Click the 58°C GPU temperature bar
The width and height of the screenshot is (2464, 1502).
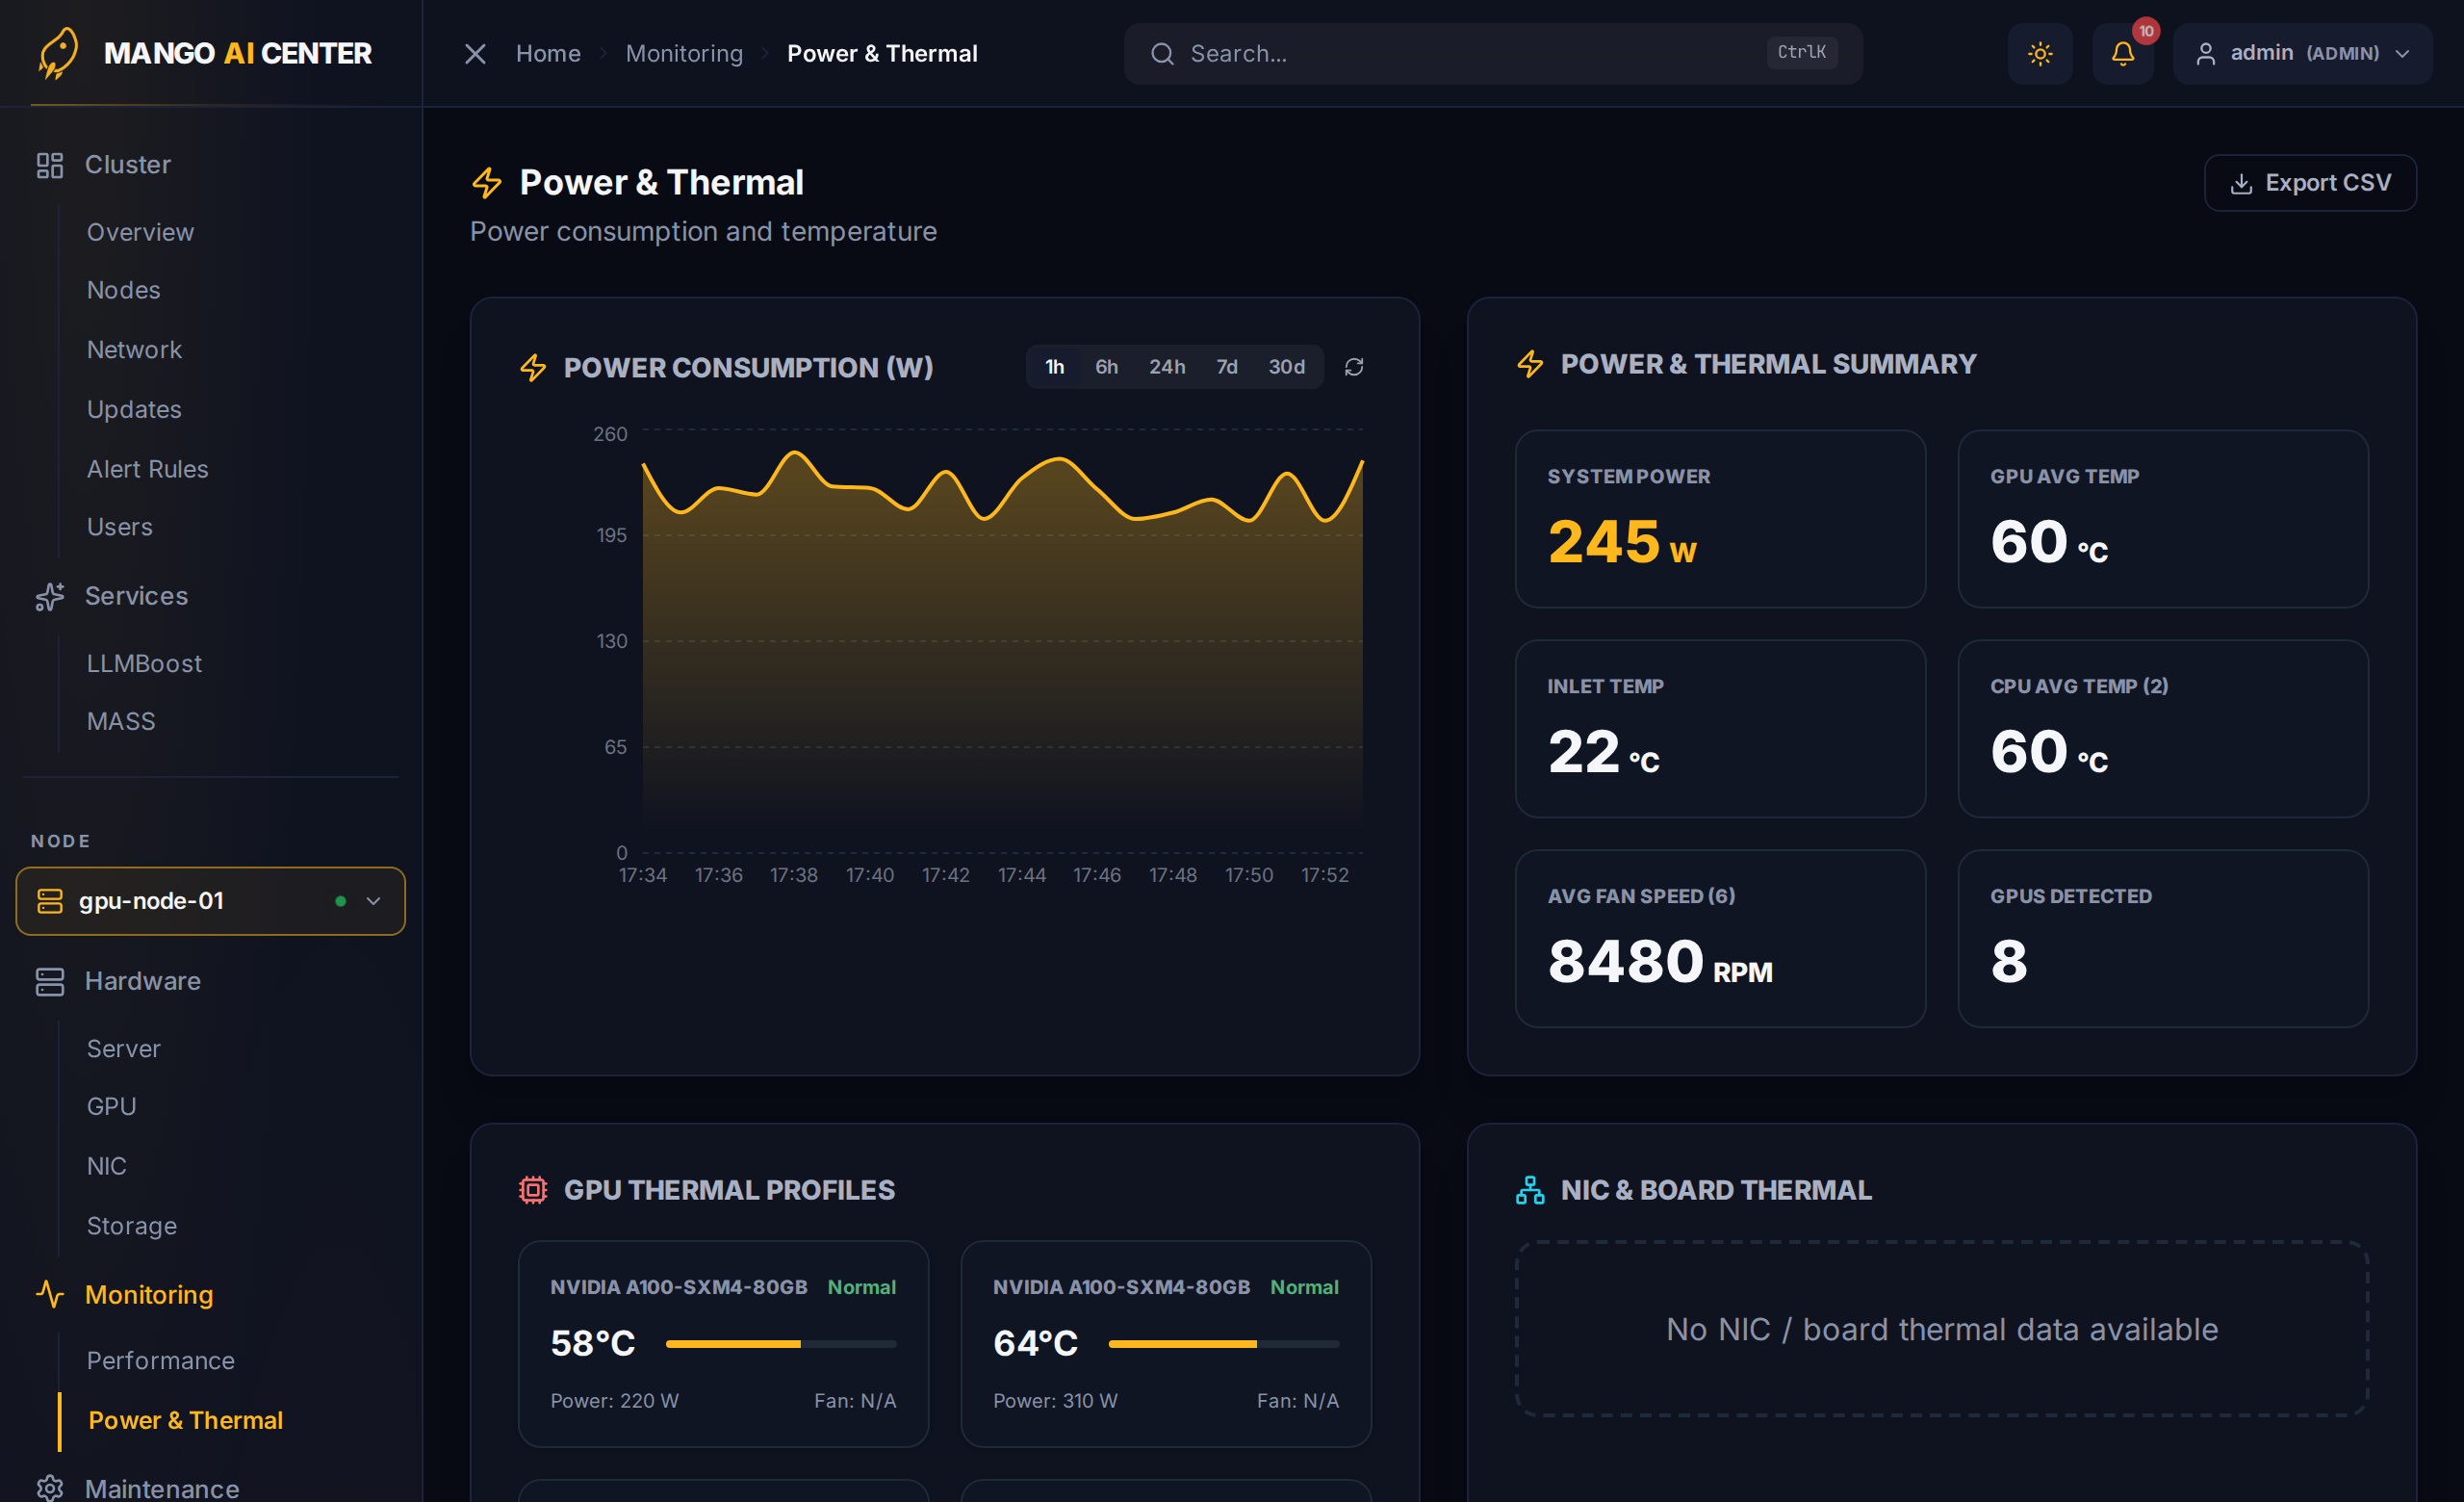click(x=781, y=1344)
